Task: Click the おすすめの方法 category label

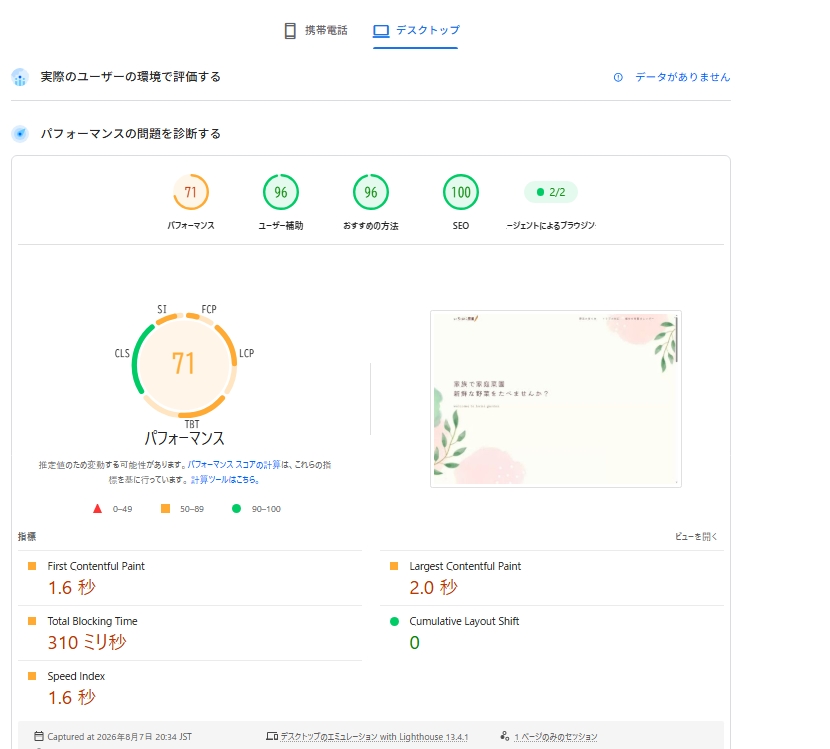Action: 371,225
